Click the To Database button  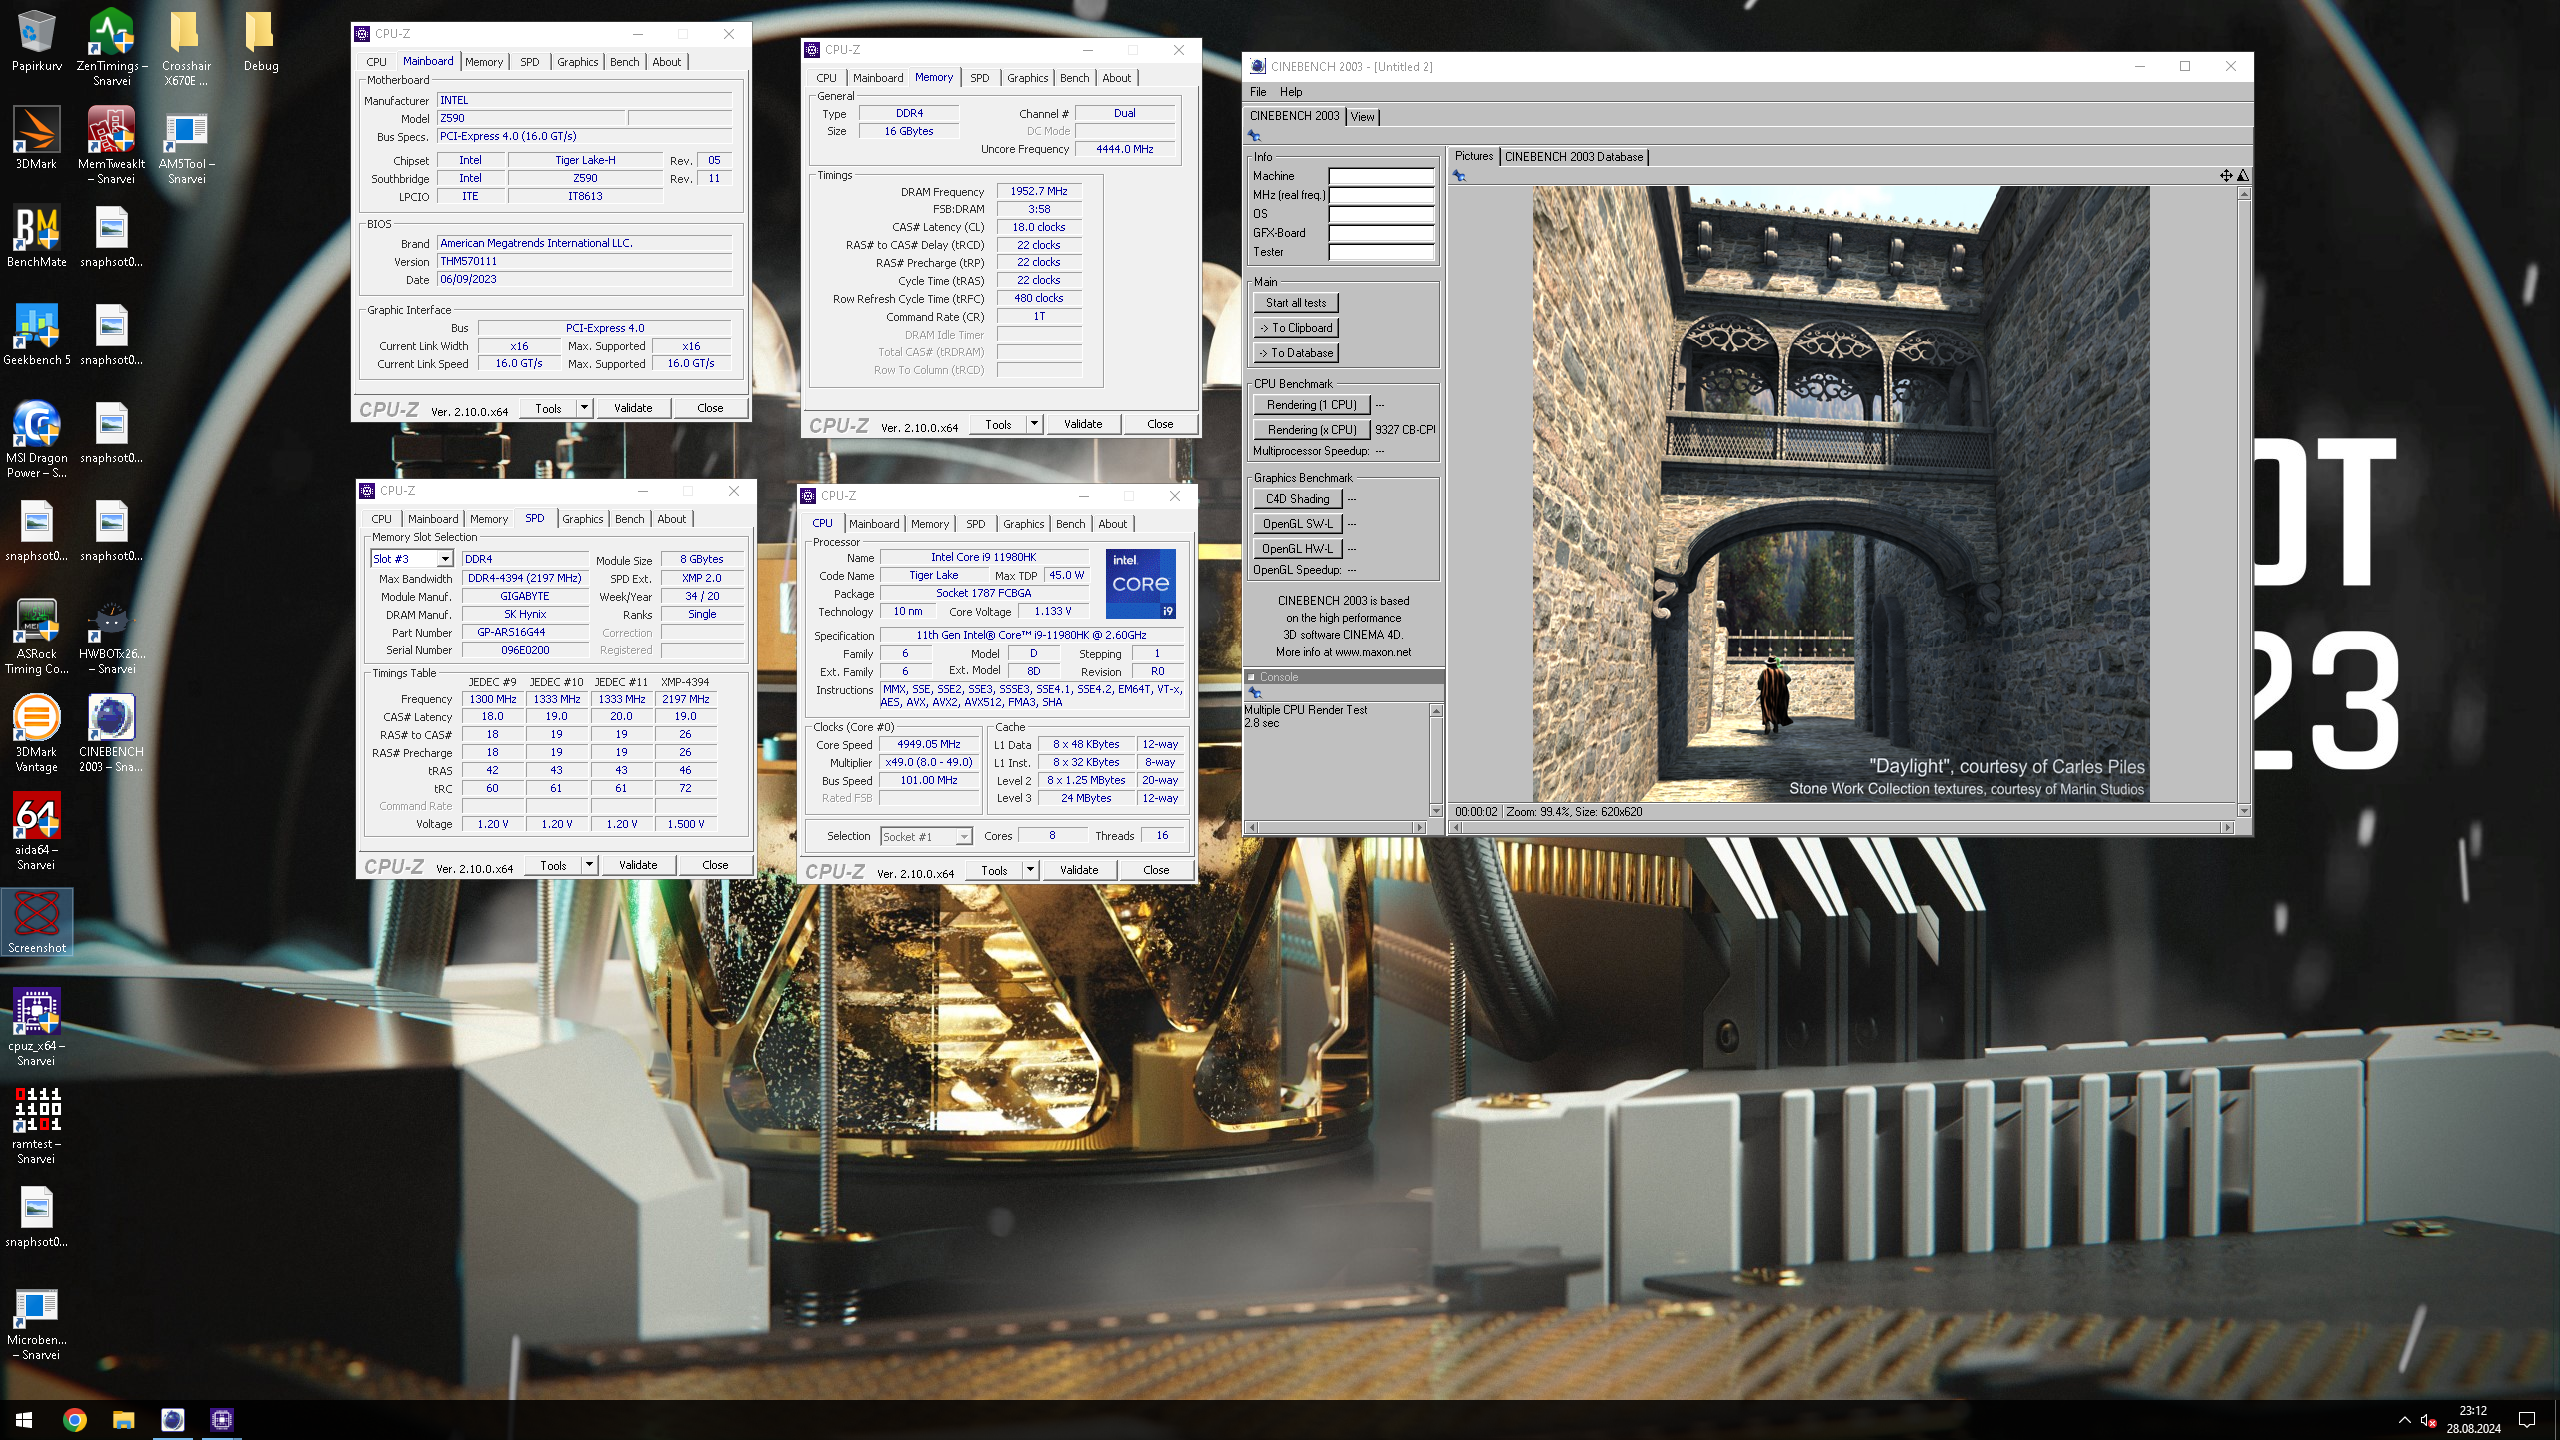click(x=1295, y=353)
